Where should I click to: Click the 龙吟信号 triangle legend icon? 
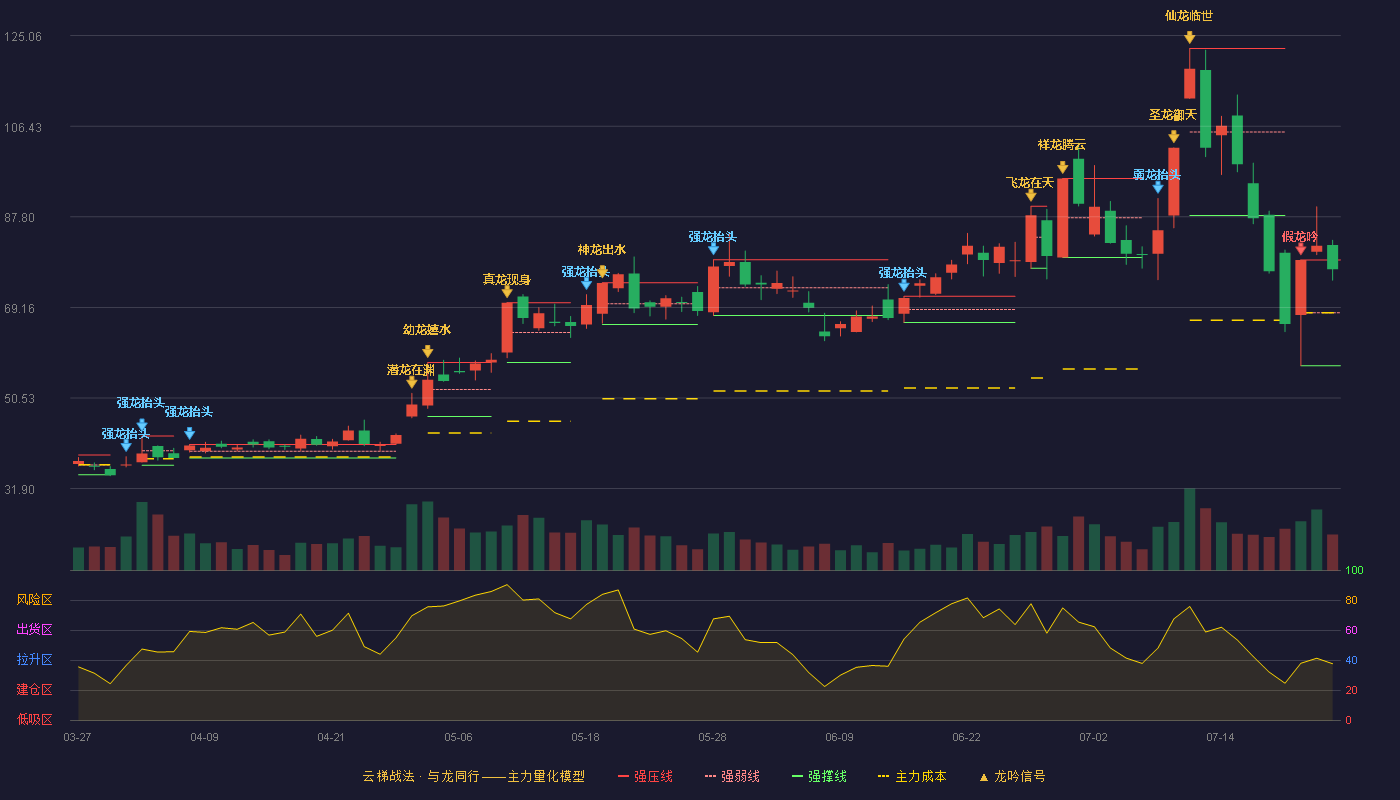coord(984,776)
